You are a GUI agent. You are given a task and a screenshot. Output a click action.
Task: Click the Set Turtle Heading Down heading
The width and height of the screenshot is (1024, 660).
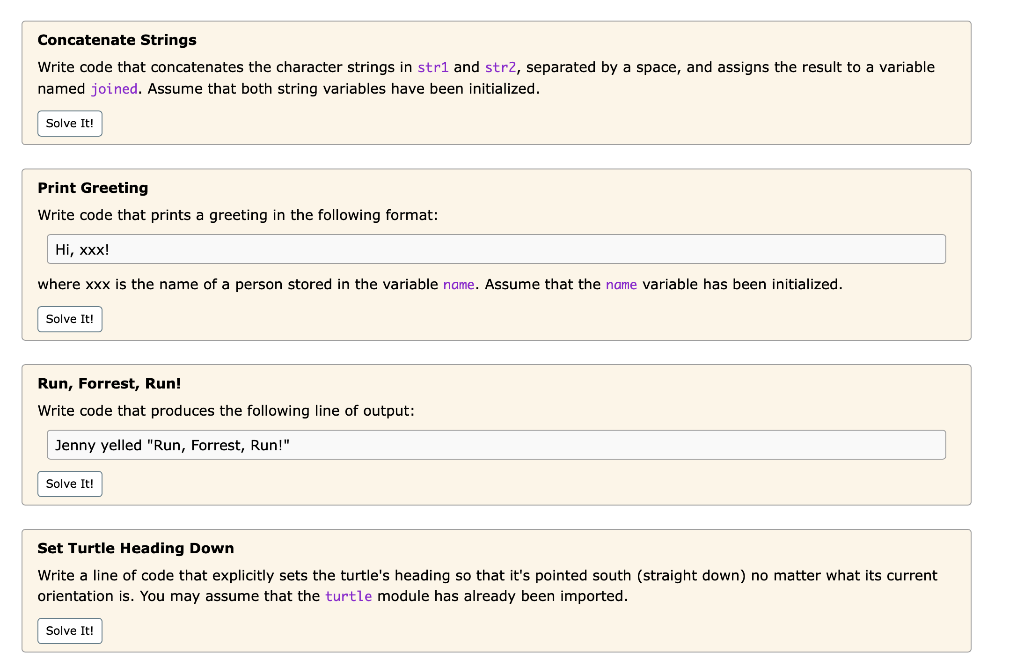click(137, 548)
